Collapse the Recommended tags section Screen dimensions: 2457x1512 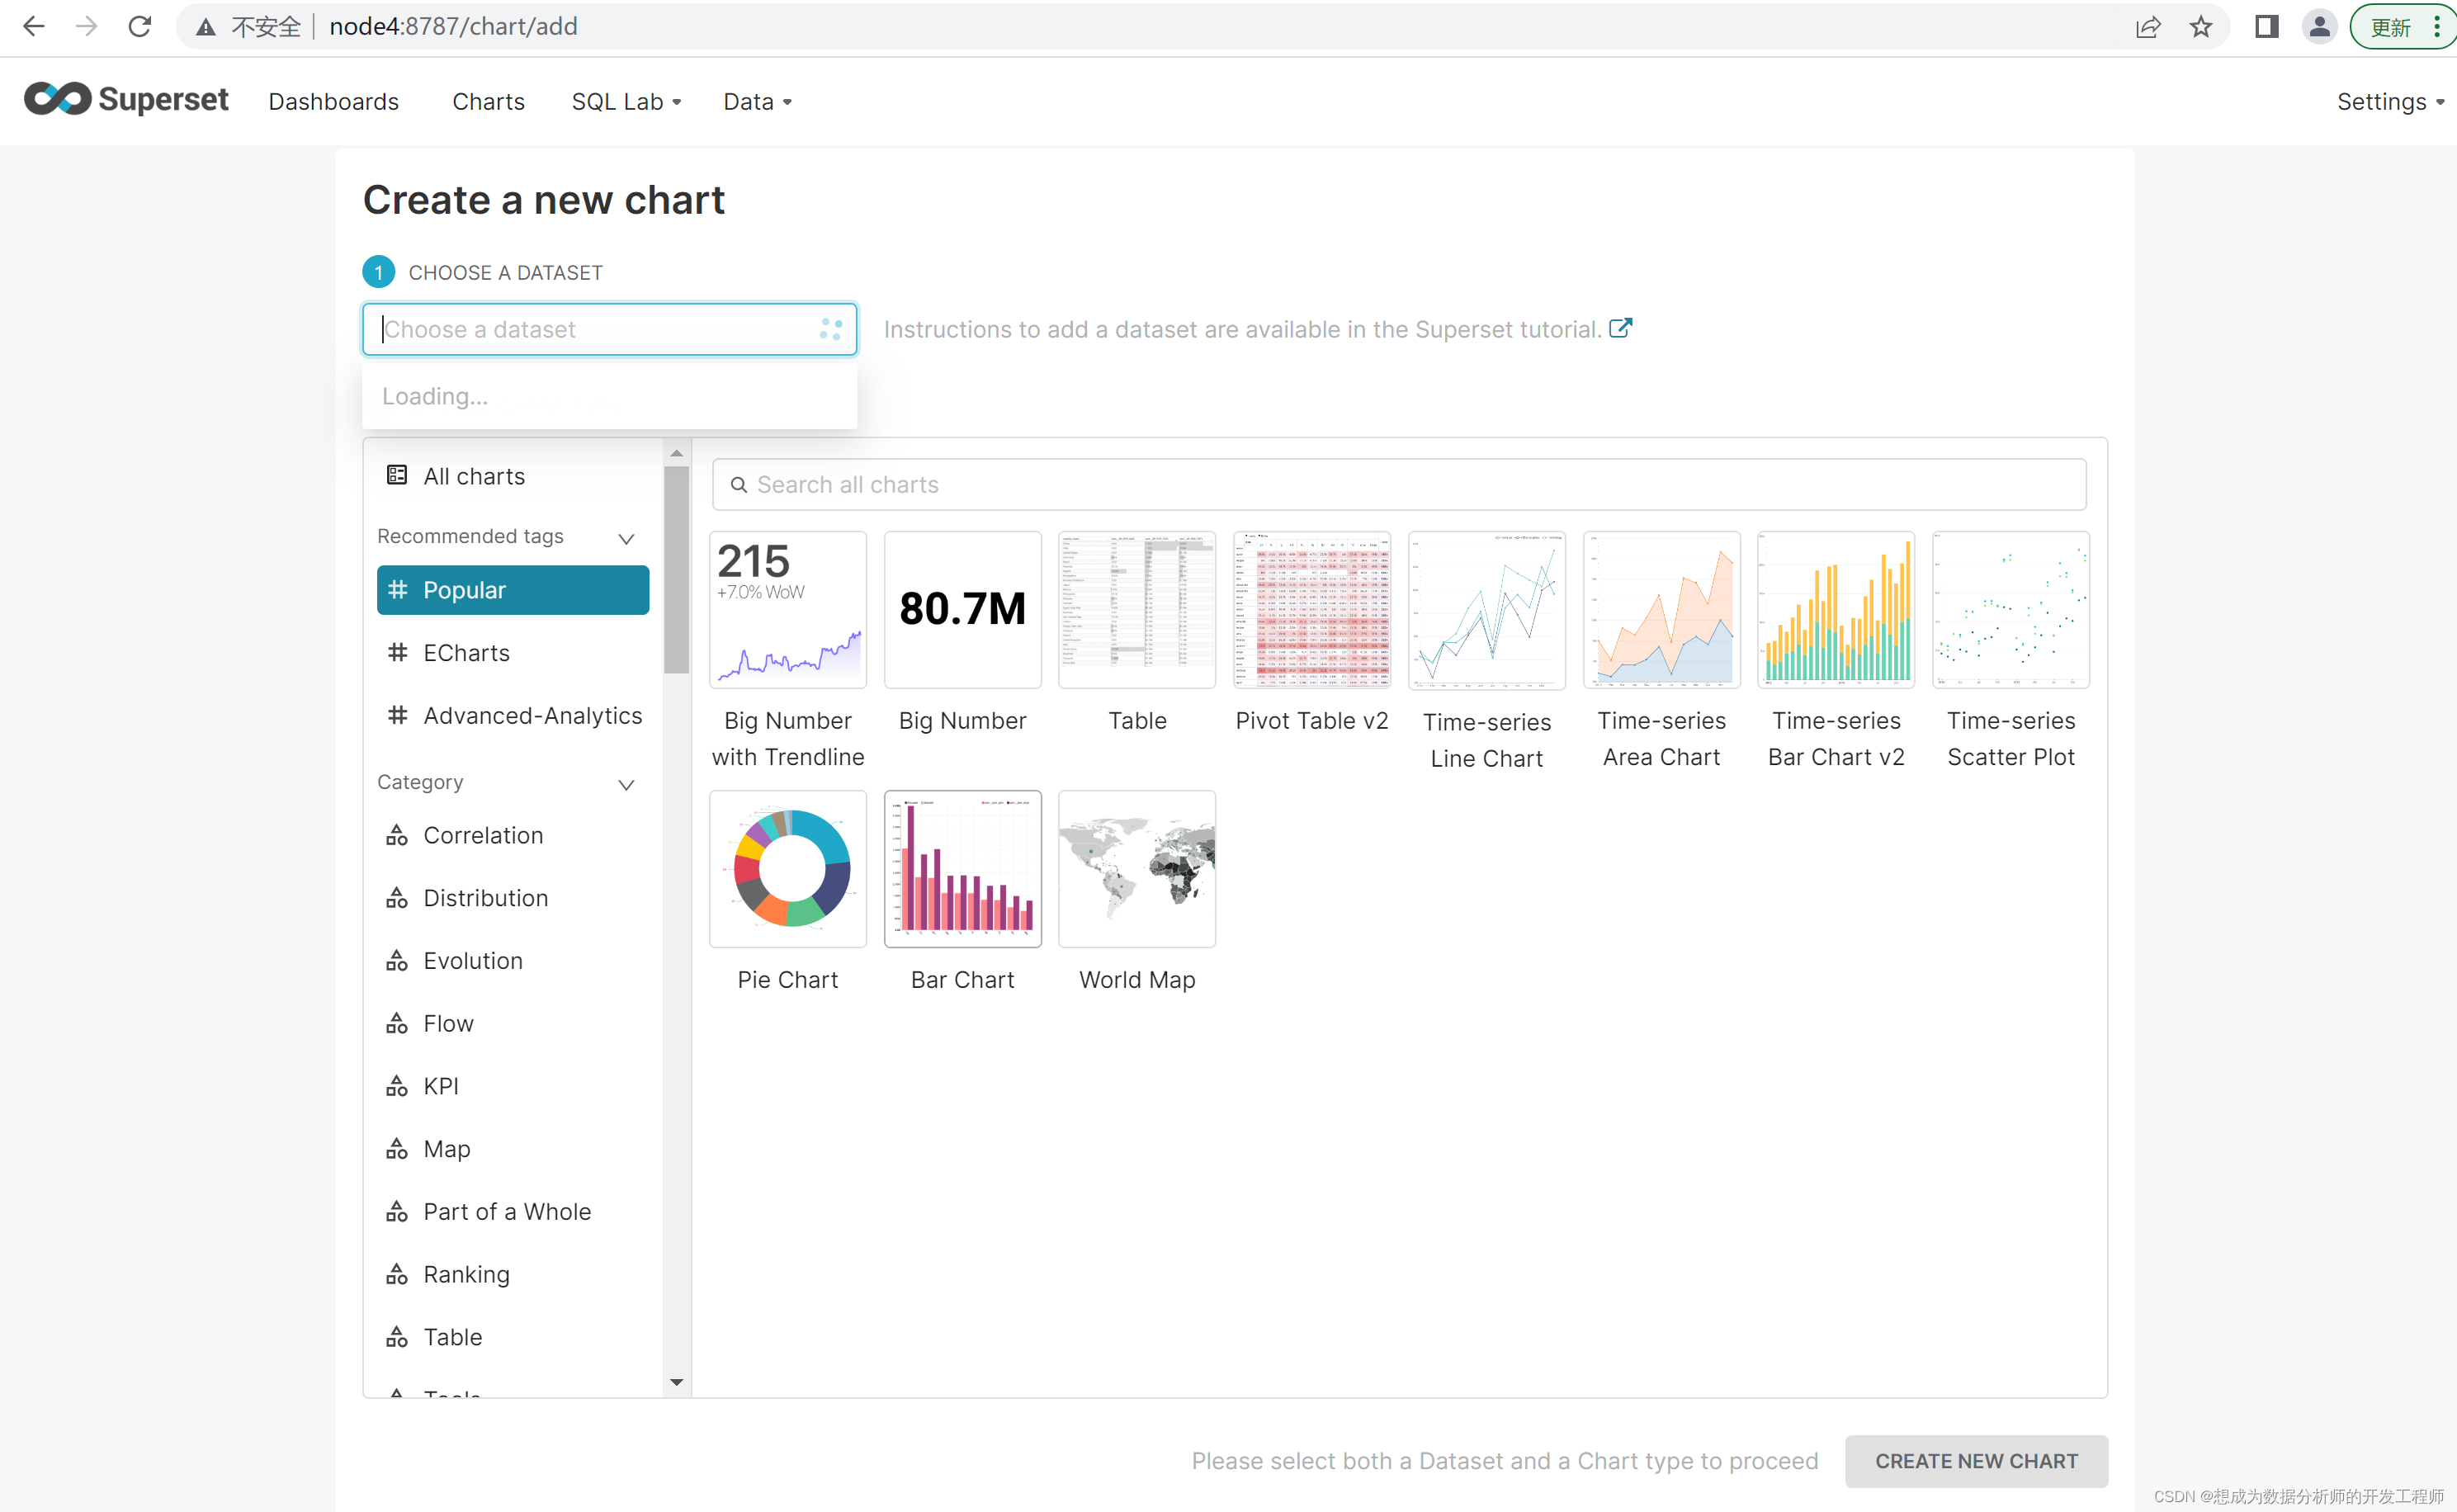(626, 539)
